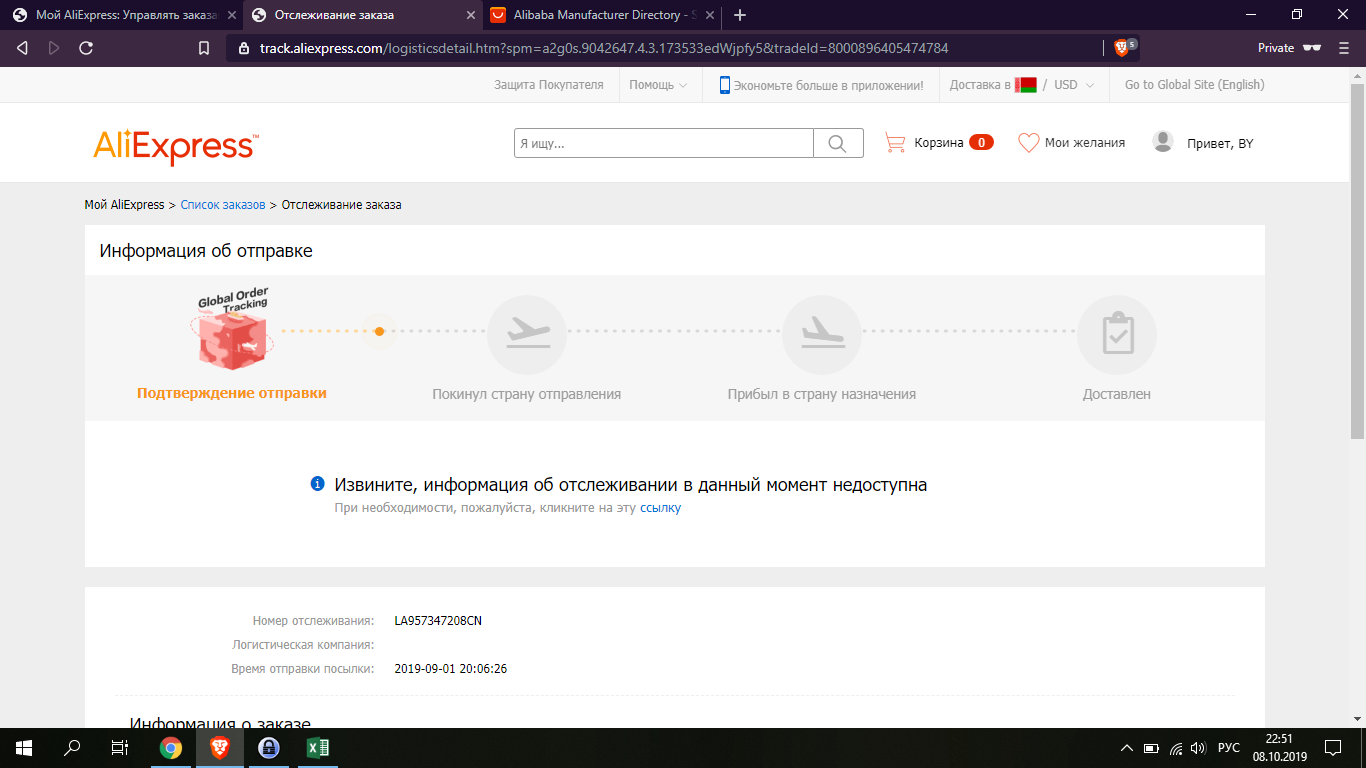This screenshot has width=1366, height=768.
Task: Go forward with the browser forward arrow
Action: pos(54,48)
